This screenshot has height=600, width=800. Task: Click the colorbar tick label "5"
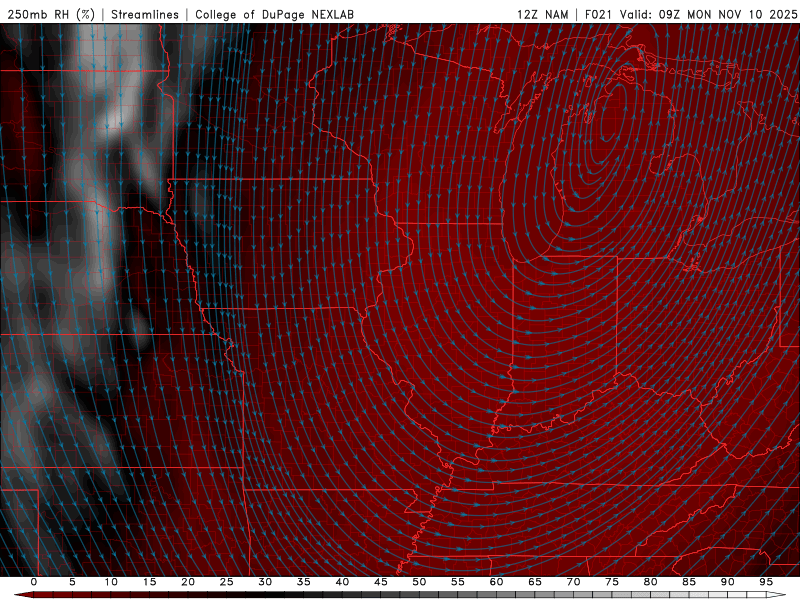[x=72, y=582]
